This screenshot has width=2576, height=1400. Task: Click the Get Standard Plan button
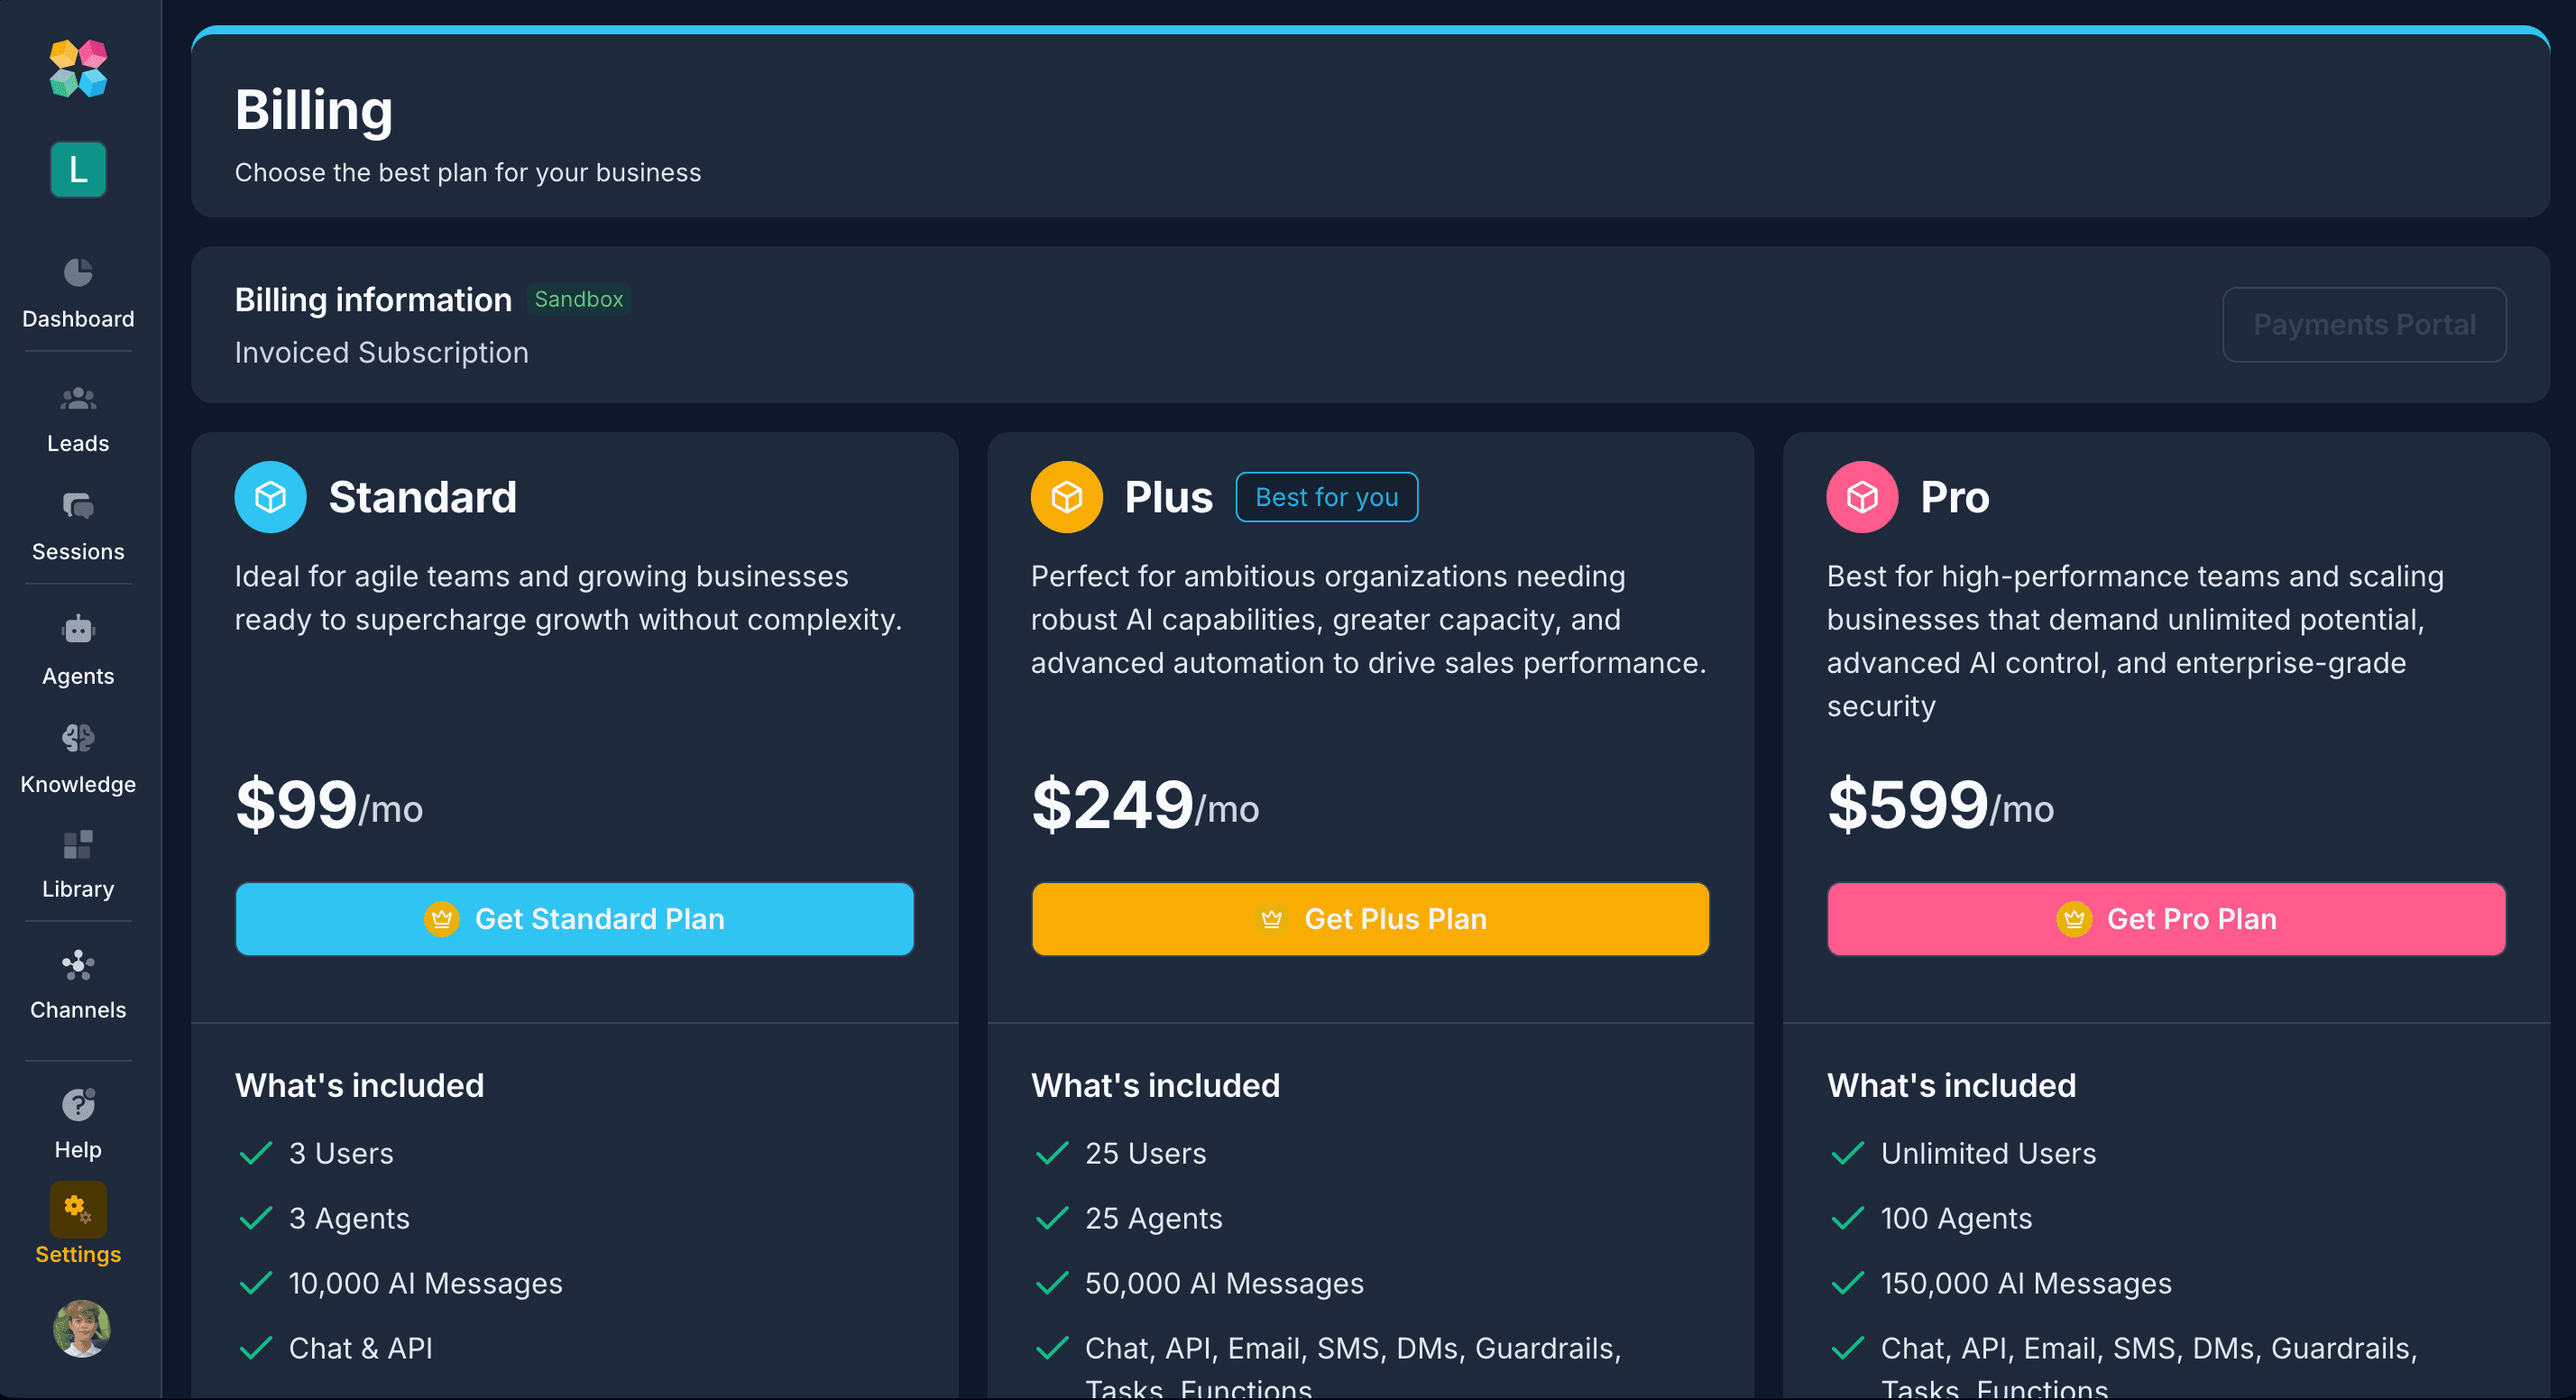[x=574, y=919]
